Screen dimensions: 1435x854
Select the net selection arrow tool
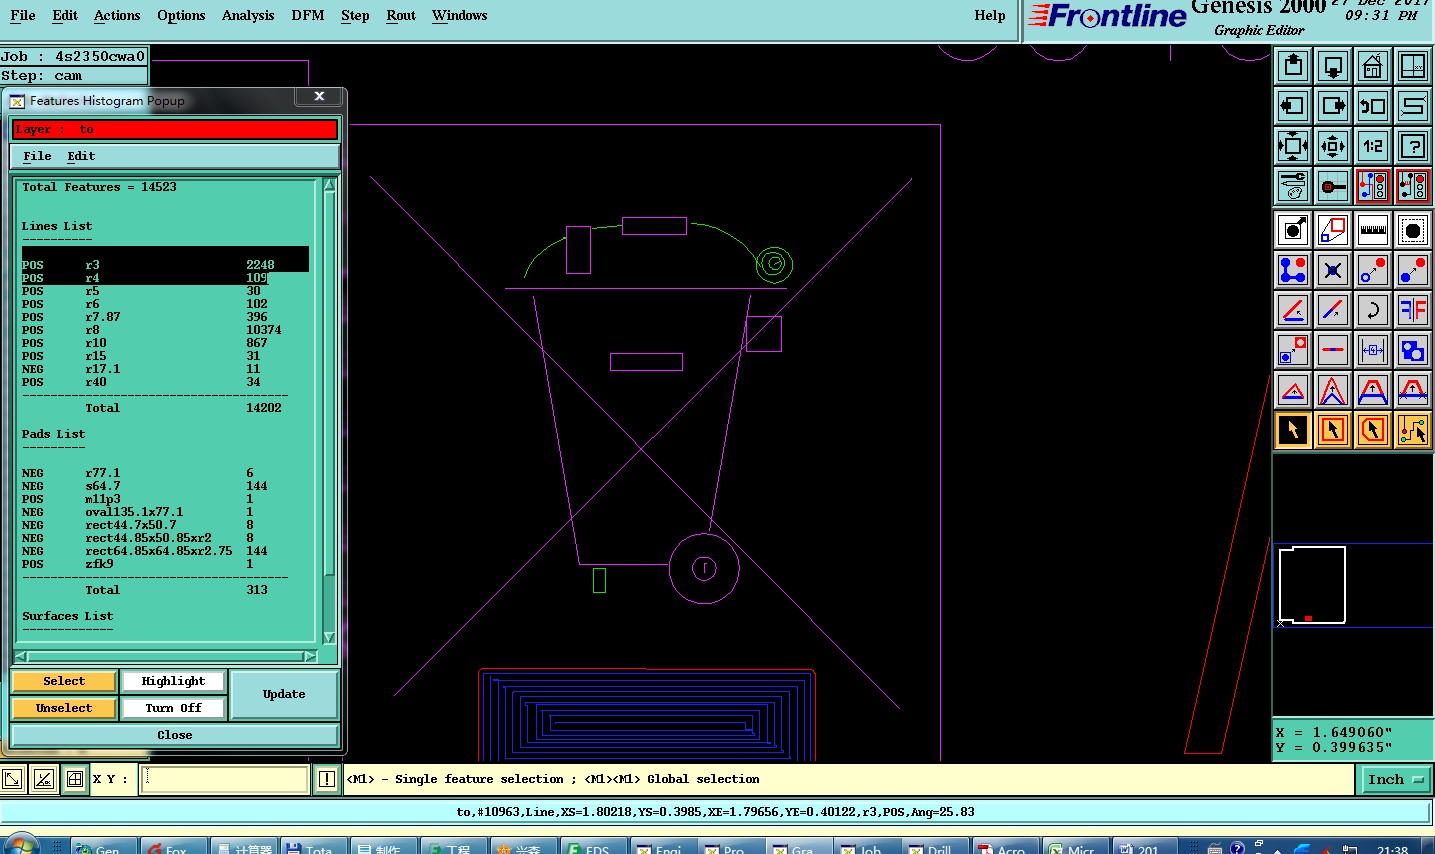[1413, 430]
